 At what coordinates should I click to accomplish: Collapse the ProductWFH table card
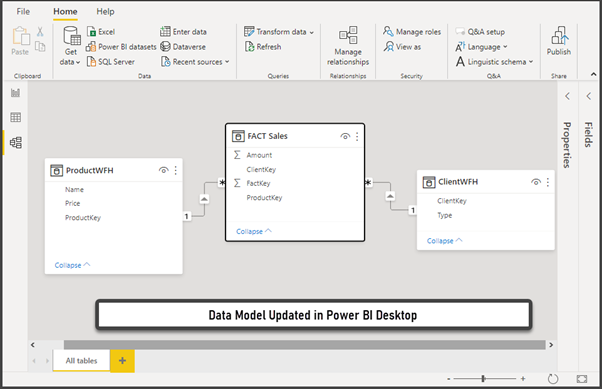(72, 265)
